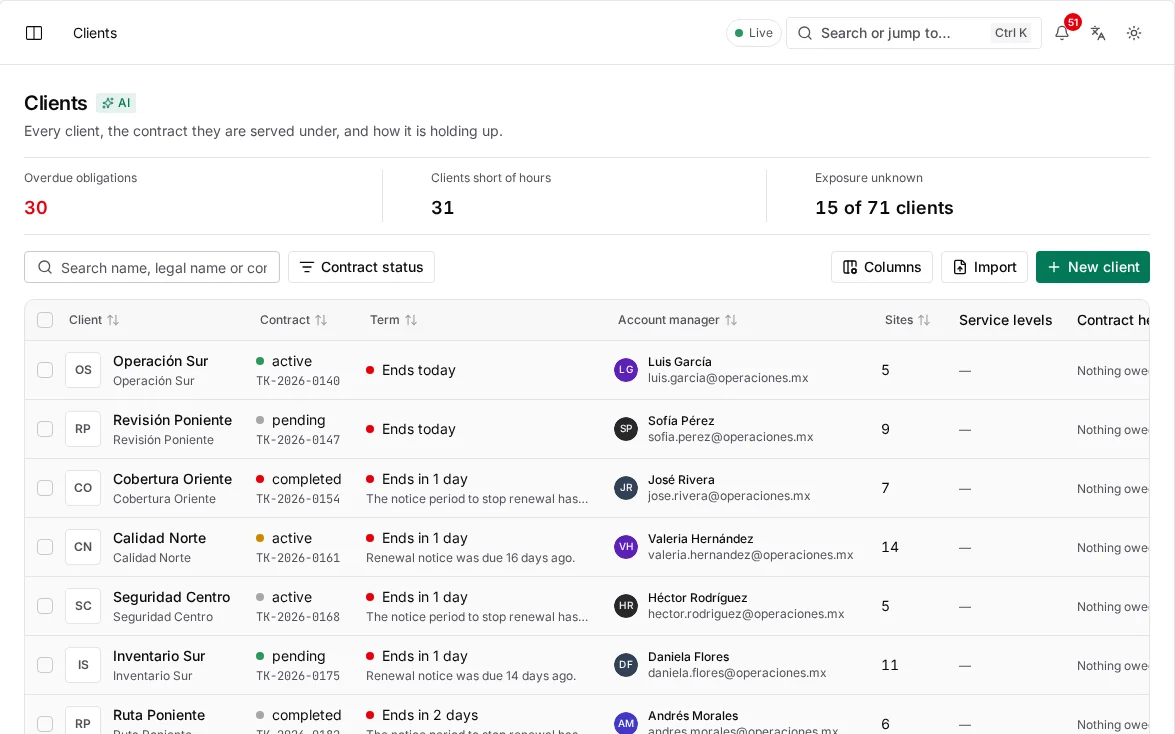Click the Live status indicator

(754, 33)
